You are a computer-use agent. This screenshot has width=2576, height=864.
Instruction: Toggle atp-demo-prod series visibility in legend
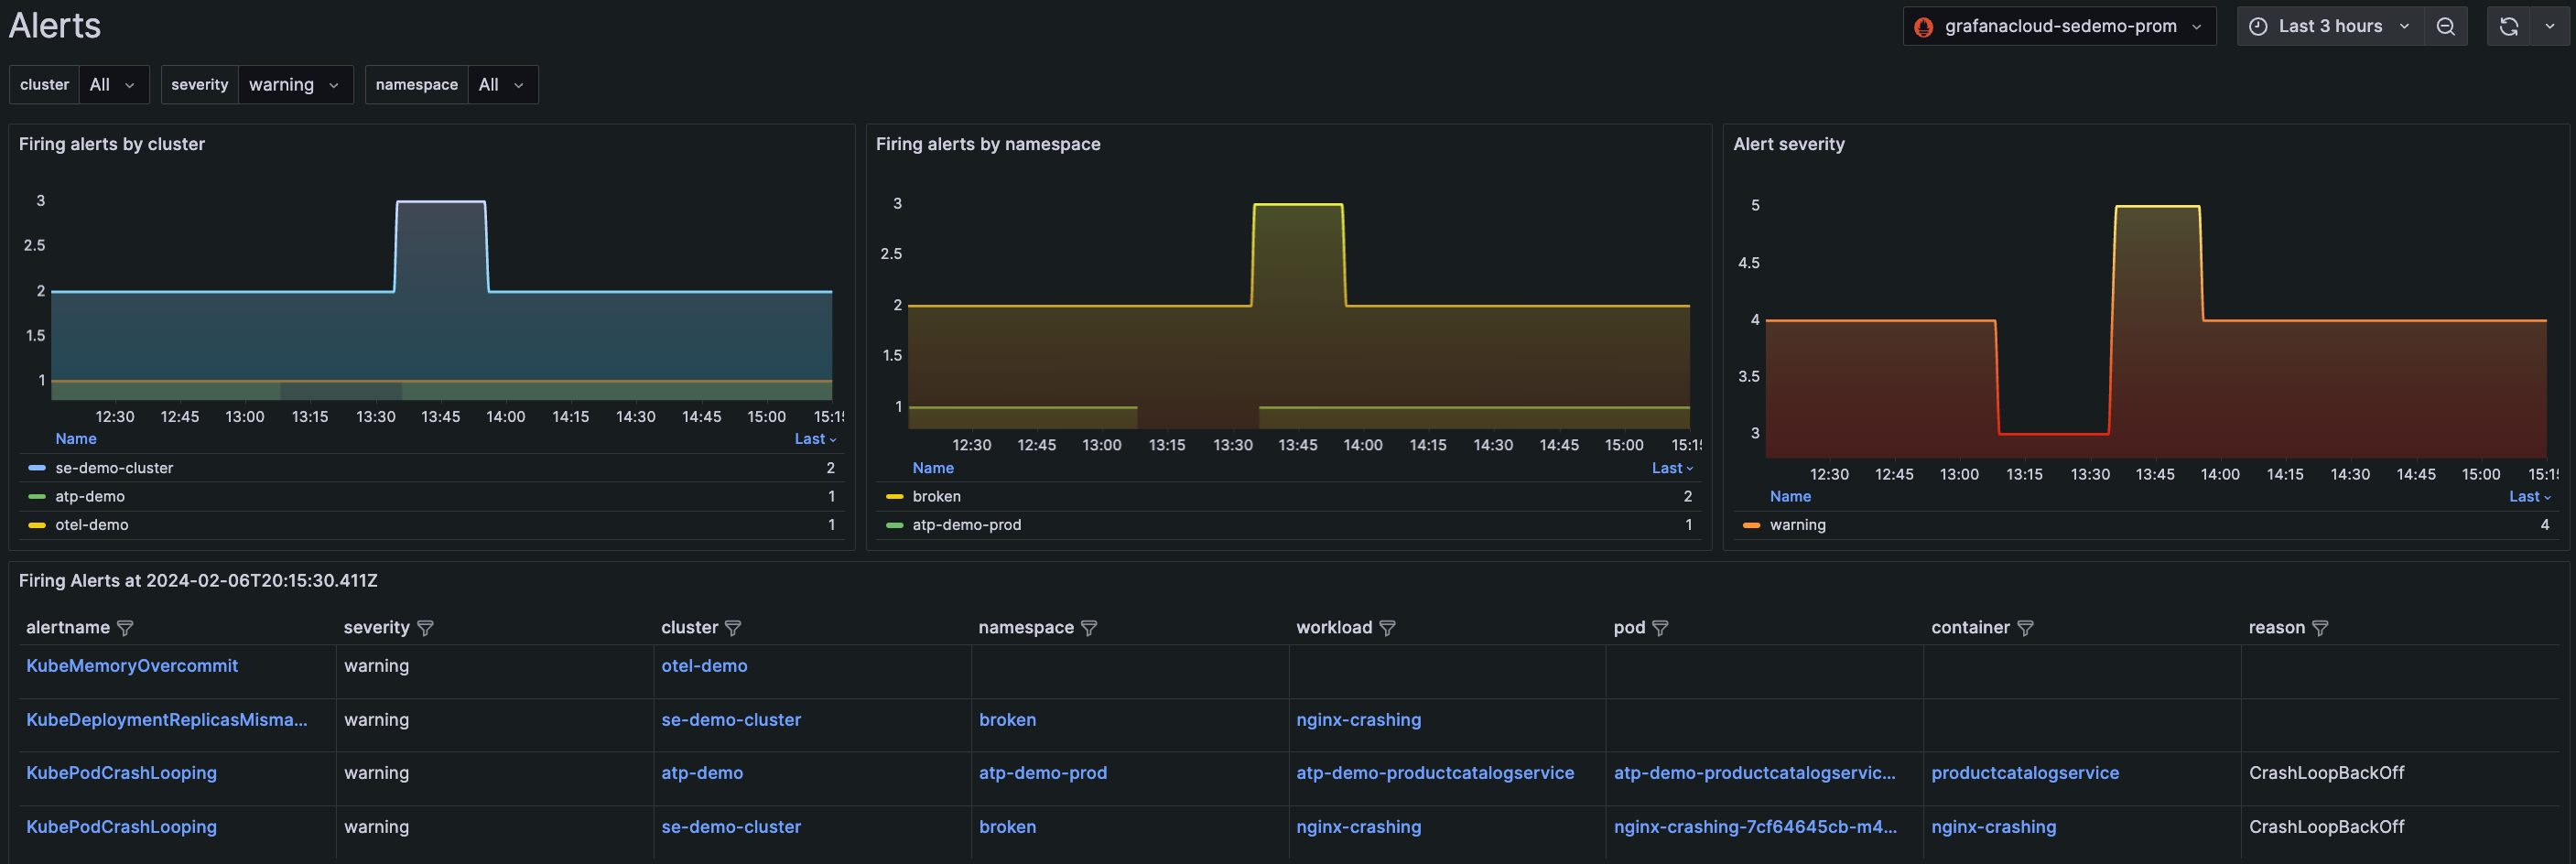tap(966, 525)
